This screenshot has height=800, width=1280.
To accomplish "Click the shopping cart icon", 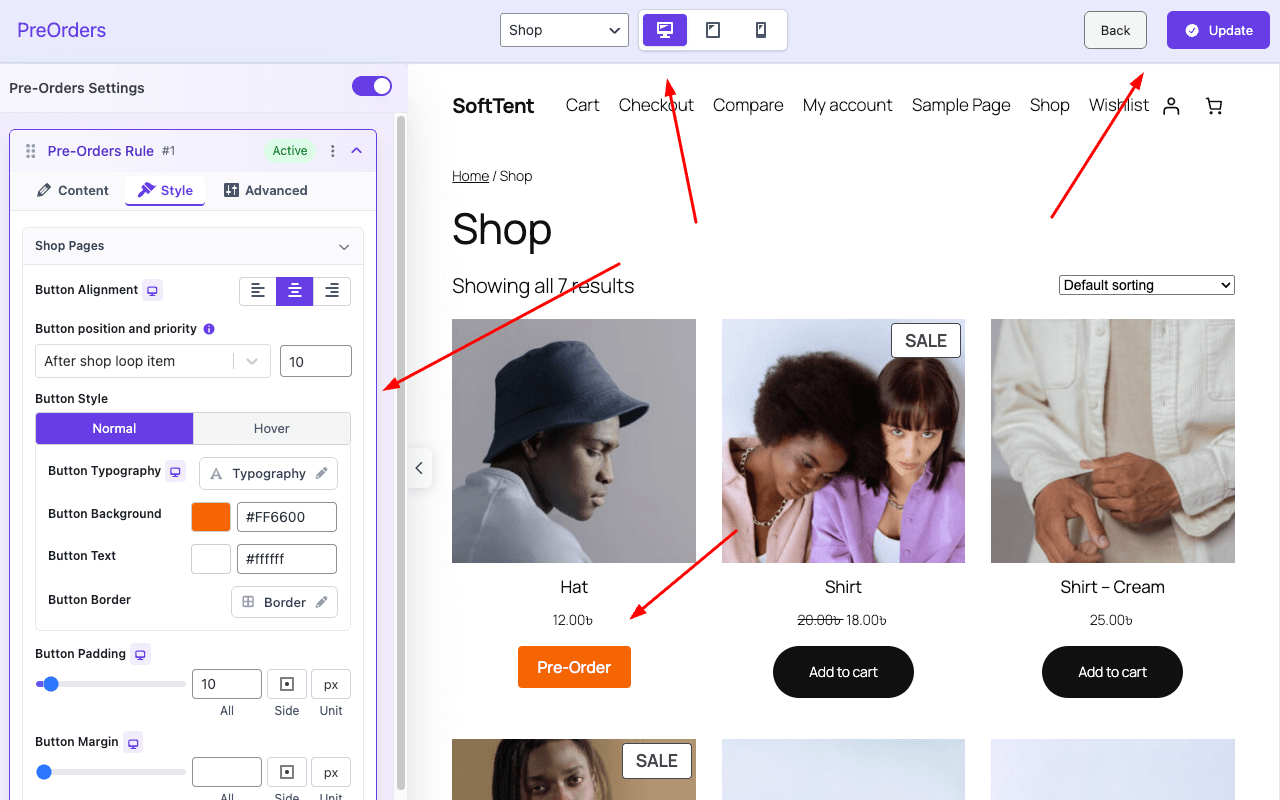I will (1214, 106).
